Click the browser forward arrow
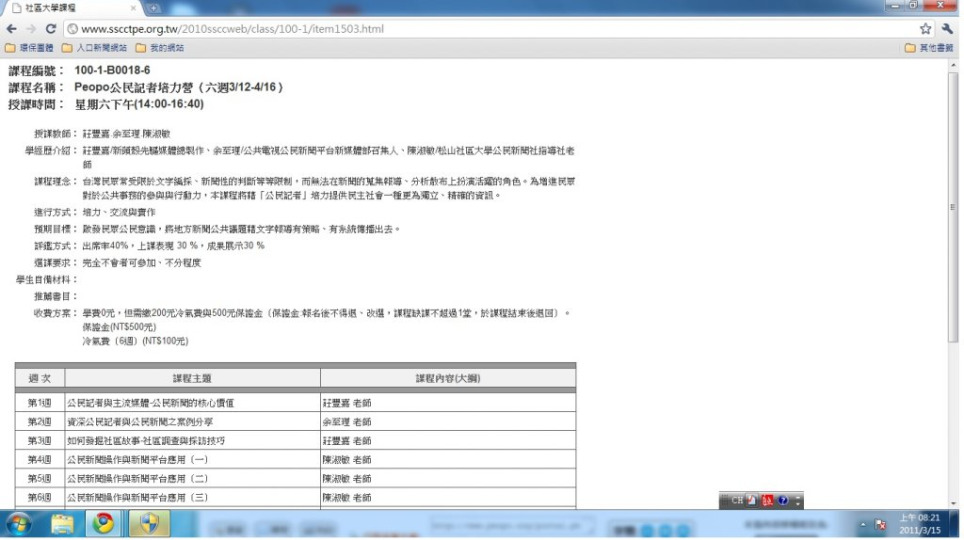The height and width of the screenshot is (540, 964). tap(31, 29)
